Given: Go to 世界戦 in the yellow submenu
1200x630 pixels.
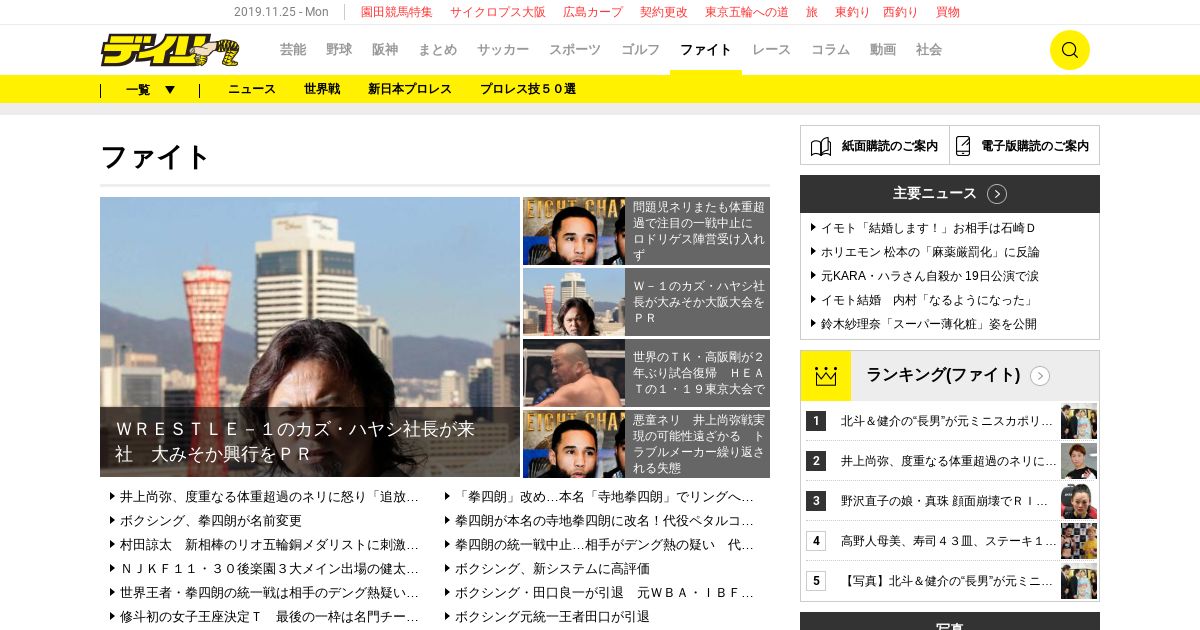Looking at the screenshot, I should coord(322,89).
